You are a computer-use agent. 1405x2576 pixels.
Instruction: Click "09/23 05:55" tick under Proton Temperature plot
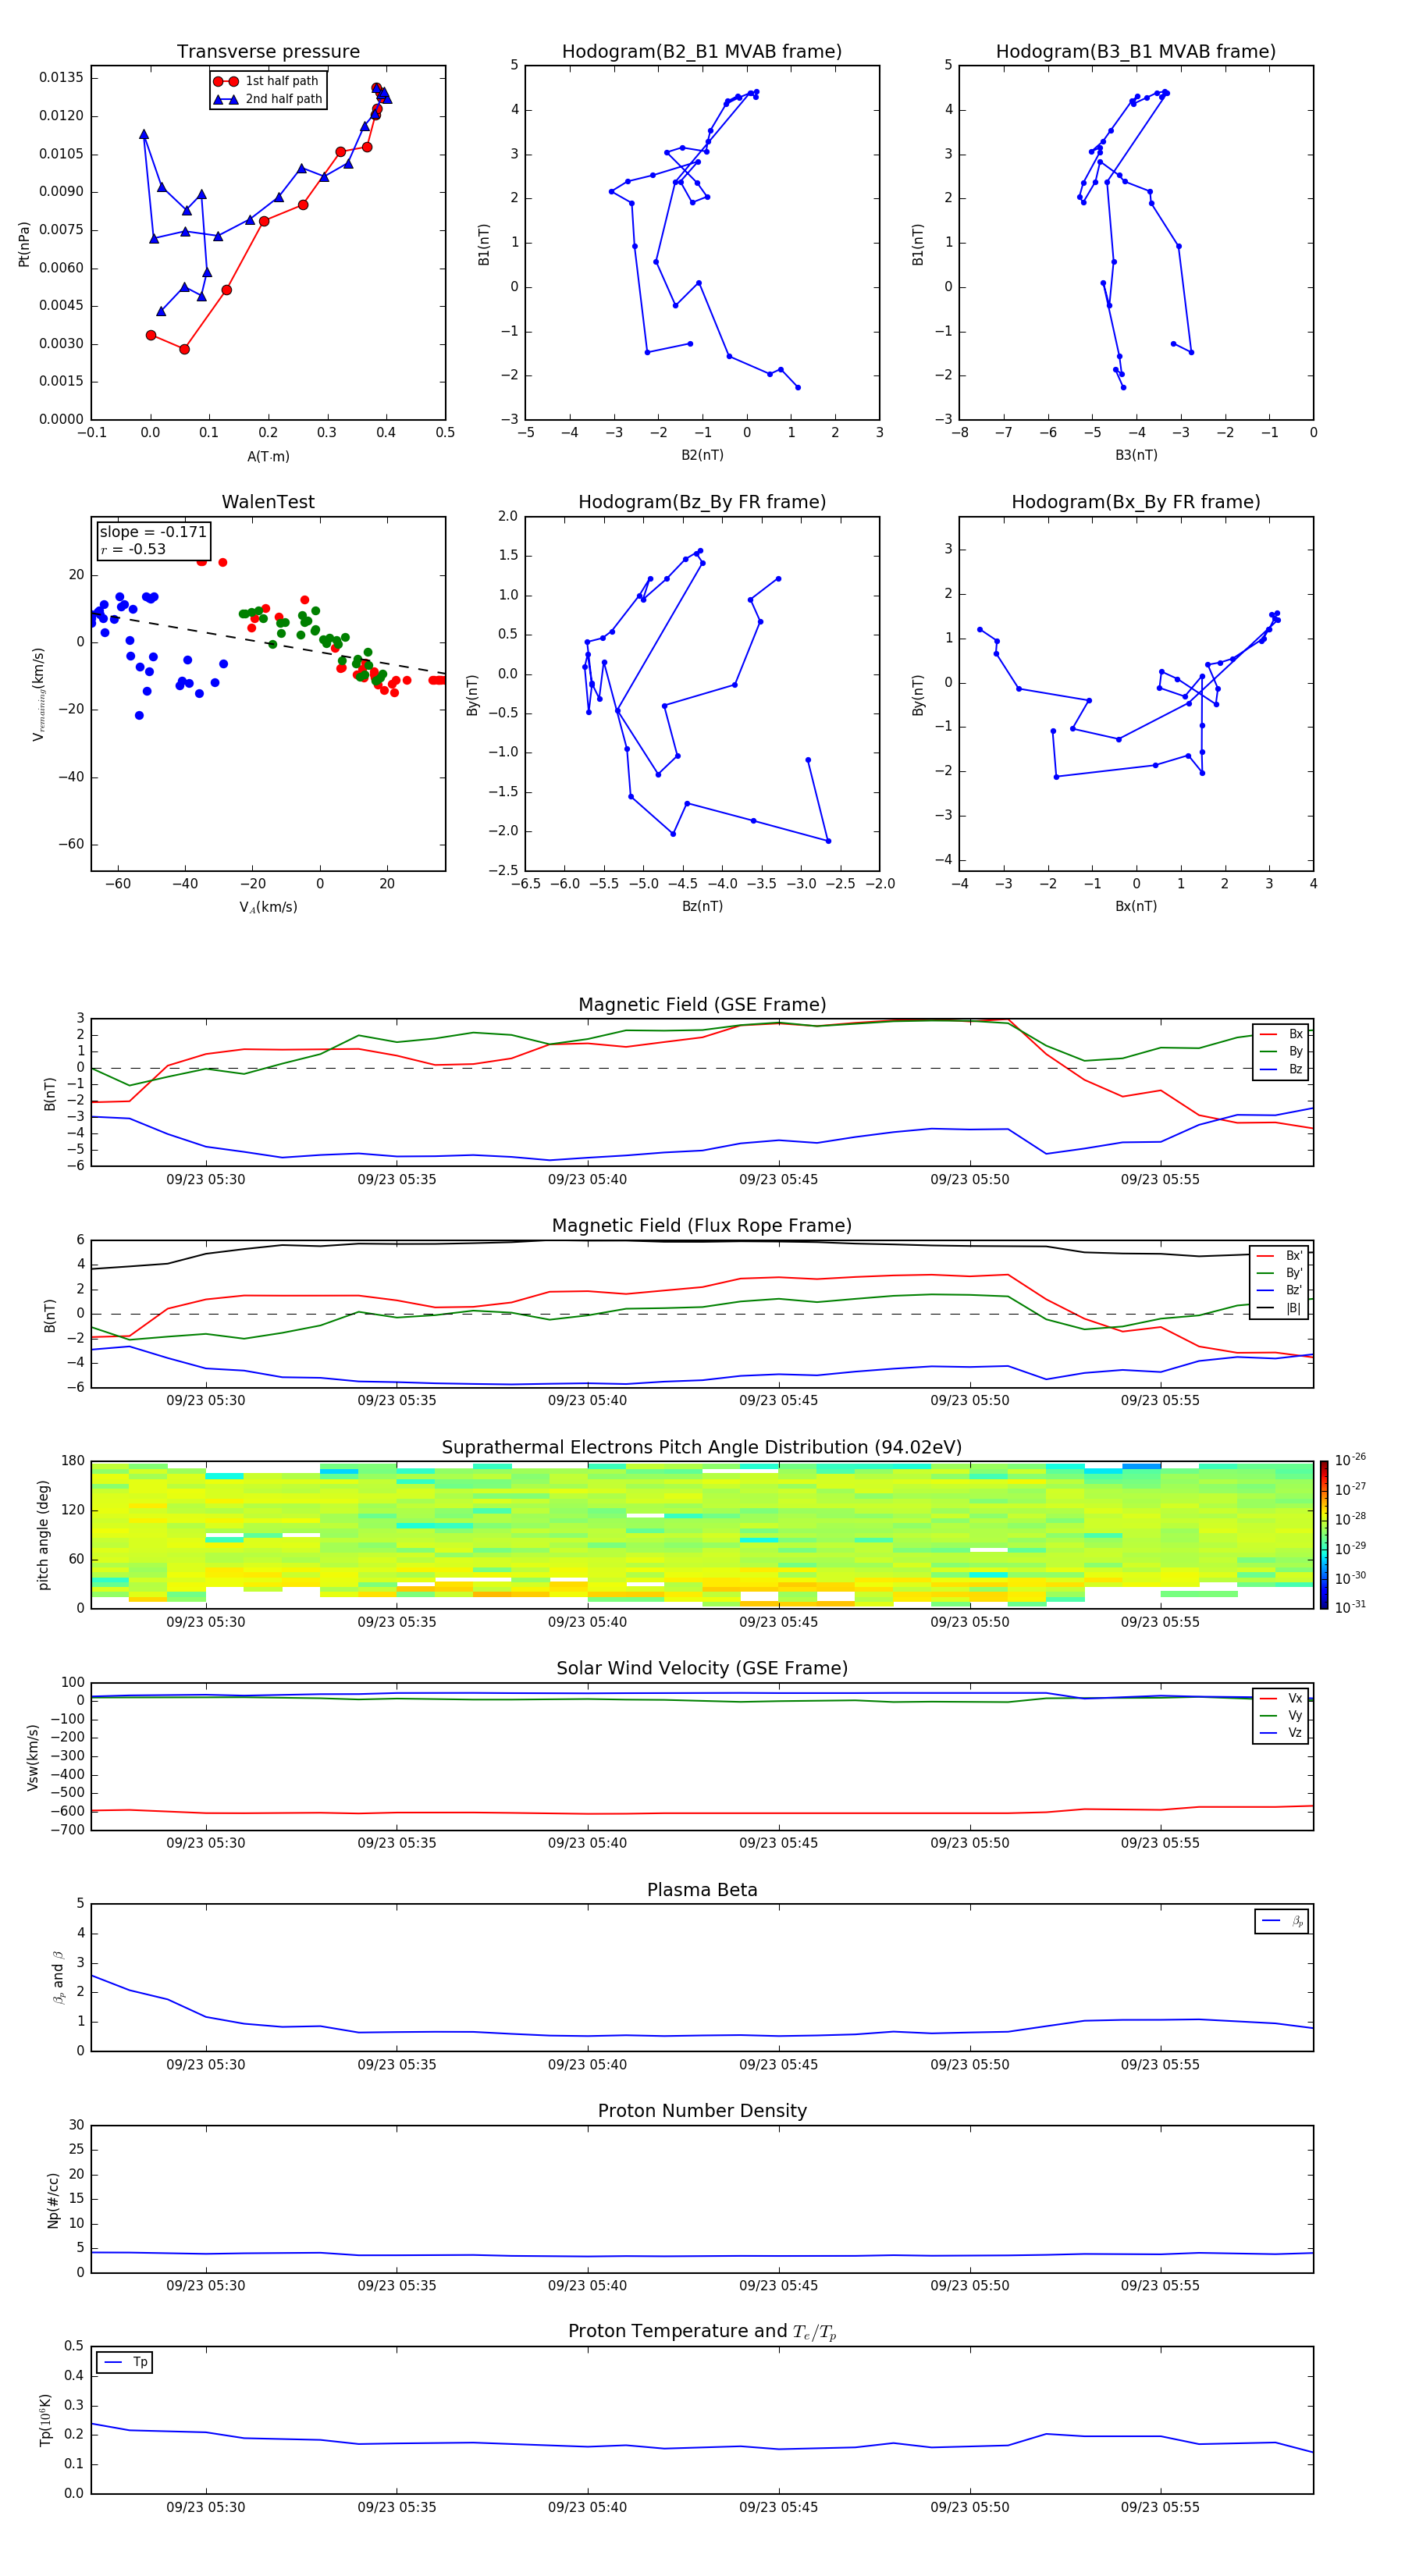click(x=1160, y=2507)
